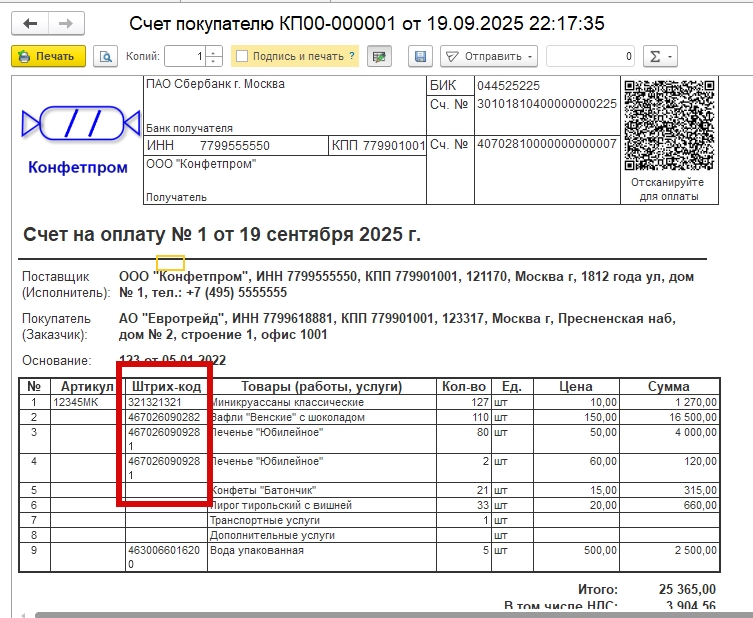Select the КПП 779901001 cell

377,145
